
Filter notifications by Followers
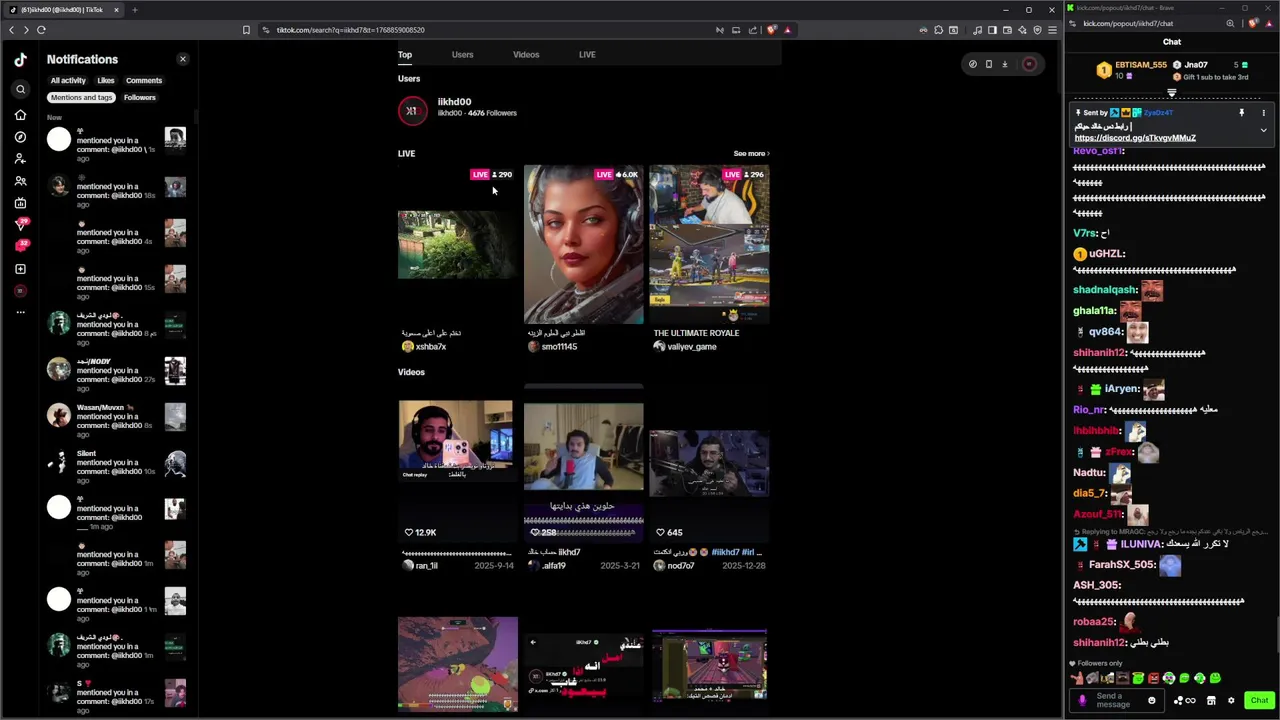click(x=140, y=97)
